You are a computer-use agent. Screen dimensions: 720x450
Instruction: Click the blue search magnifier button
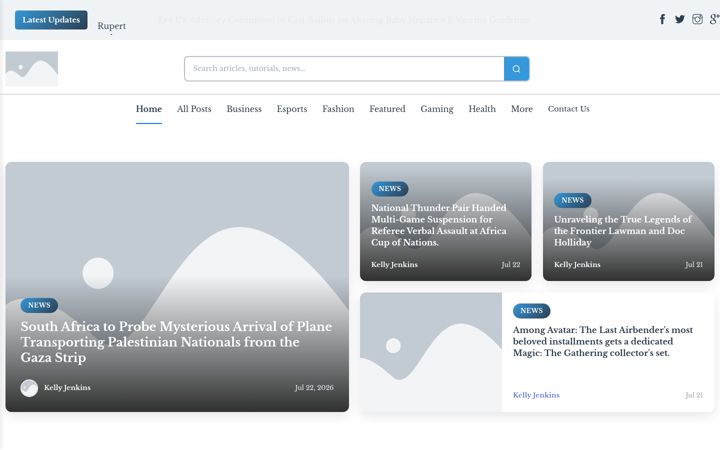pyautogui.click(x=517, y=69)
